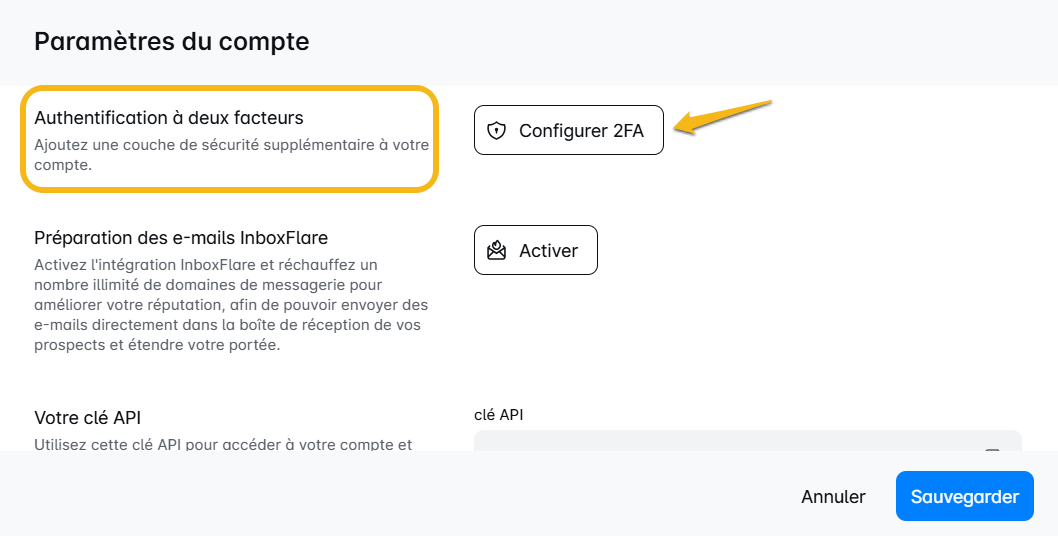The image size is (1058, 536).
Task: Click the InboxFlare integration description paragraph
Action: tap(231, 305)
